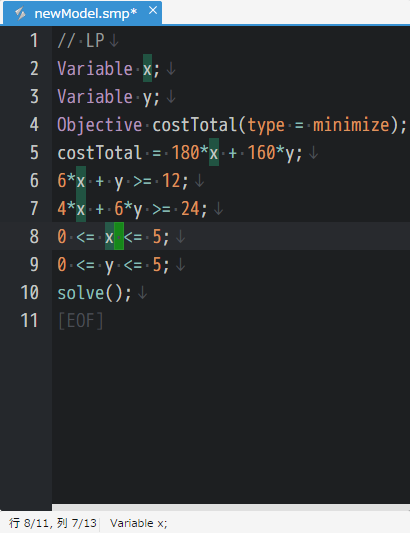Click the number 180 in the code
Image resolution: width=410 pixels, height=533 pixels.
[x=185, y=153]
